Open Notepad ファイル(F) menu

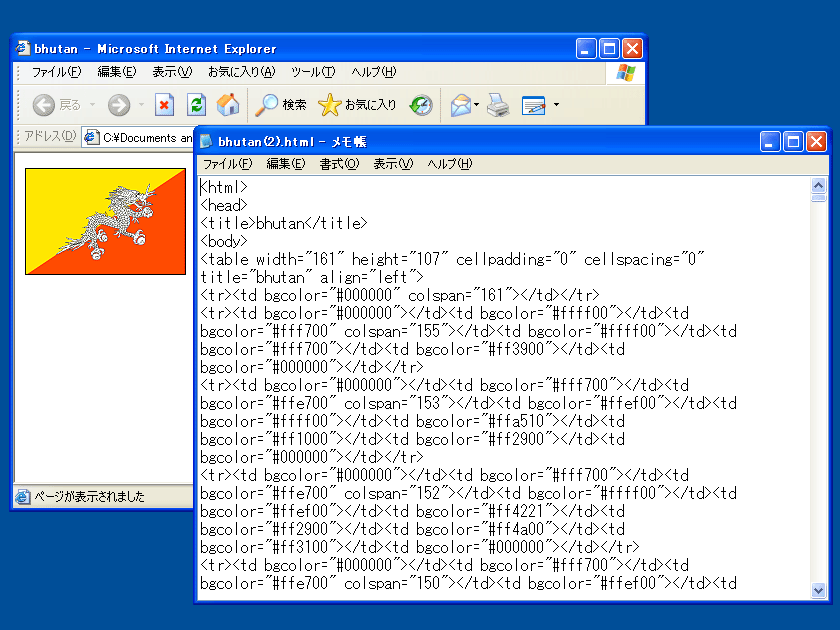[227, 164]
